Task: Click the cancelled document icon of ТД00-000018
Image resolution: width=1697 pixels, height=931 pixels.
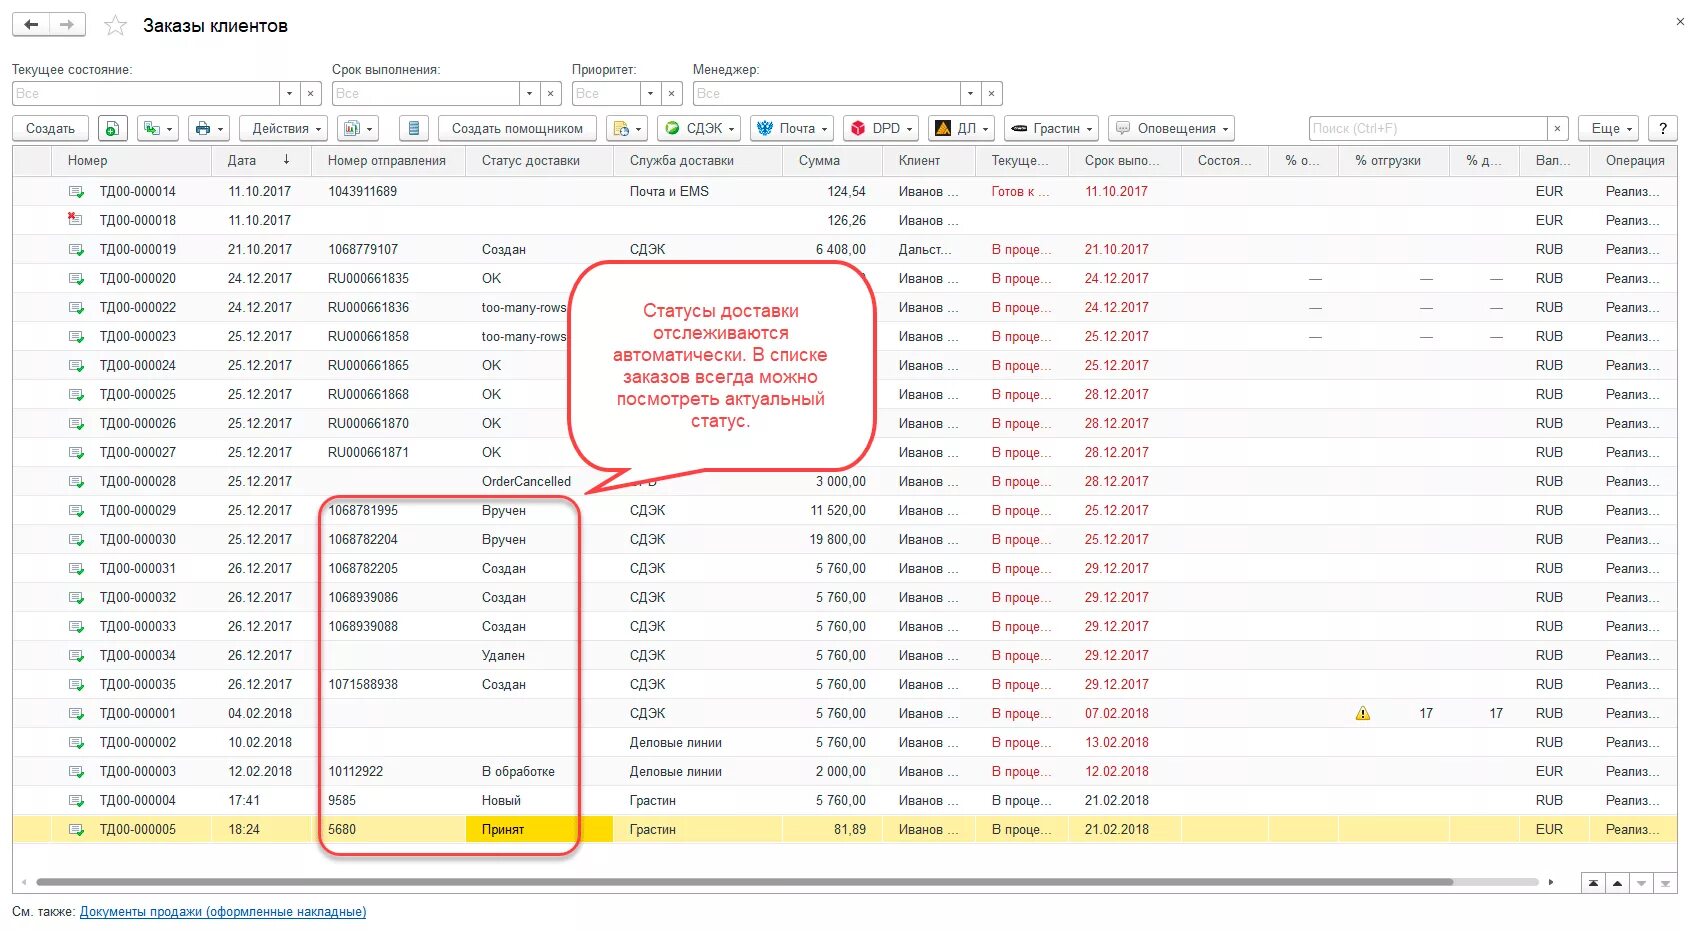Action: pyautogui.click(x=75, y=219)
